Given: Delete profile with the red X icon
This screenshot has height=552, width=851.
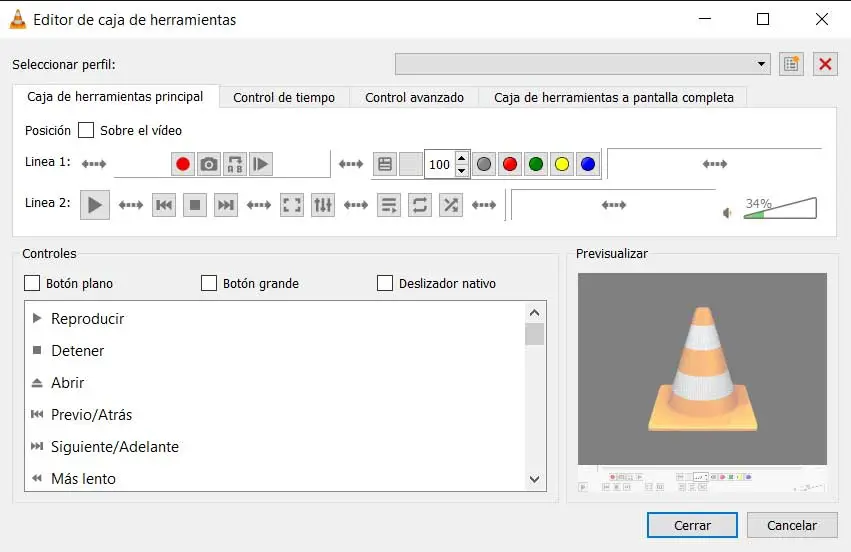Looking at the screenshot, I should [825, 64].
